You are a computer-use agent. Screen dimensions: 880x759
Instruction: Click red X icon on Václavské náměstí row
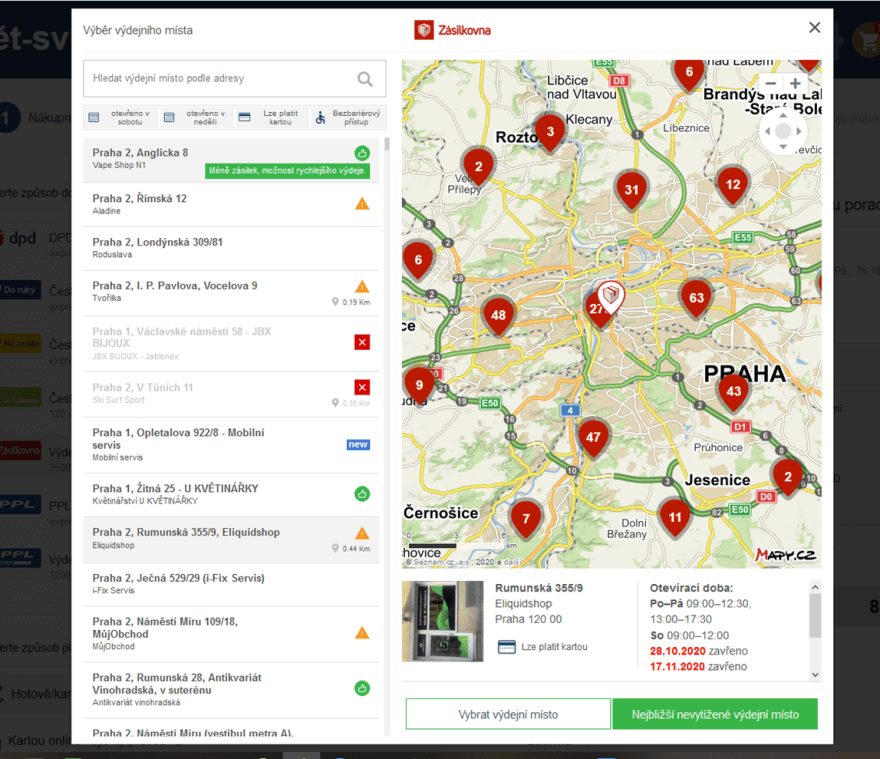point(362,342)
